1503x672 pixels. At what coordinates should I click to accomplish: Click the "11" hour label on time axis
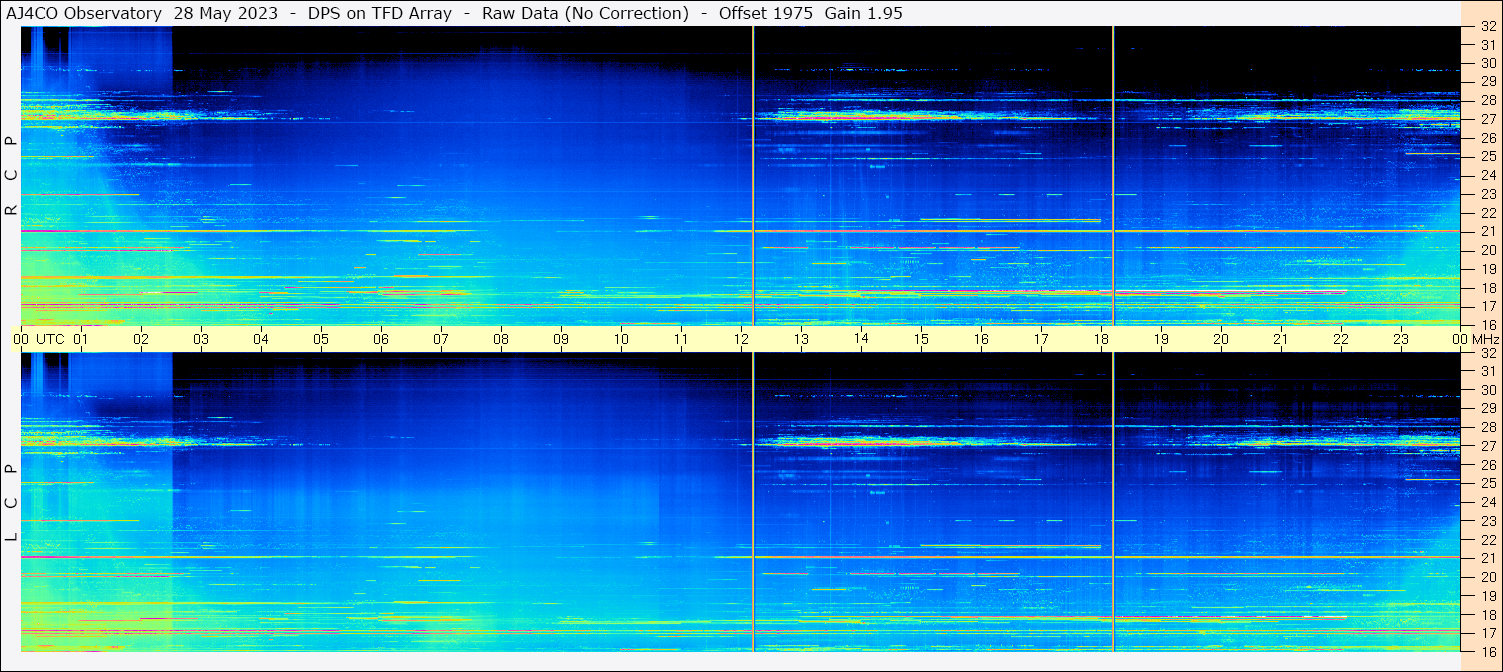pyautogui.click(x=681, y=339)
